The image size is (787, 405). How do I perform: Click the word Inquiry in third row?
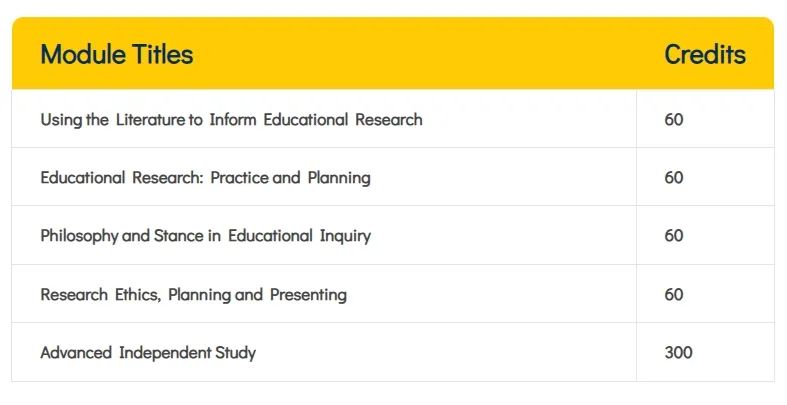(x=345, y=236)
